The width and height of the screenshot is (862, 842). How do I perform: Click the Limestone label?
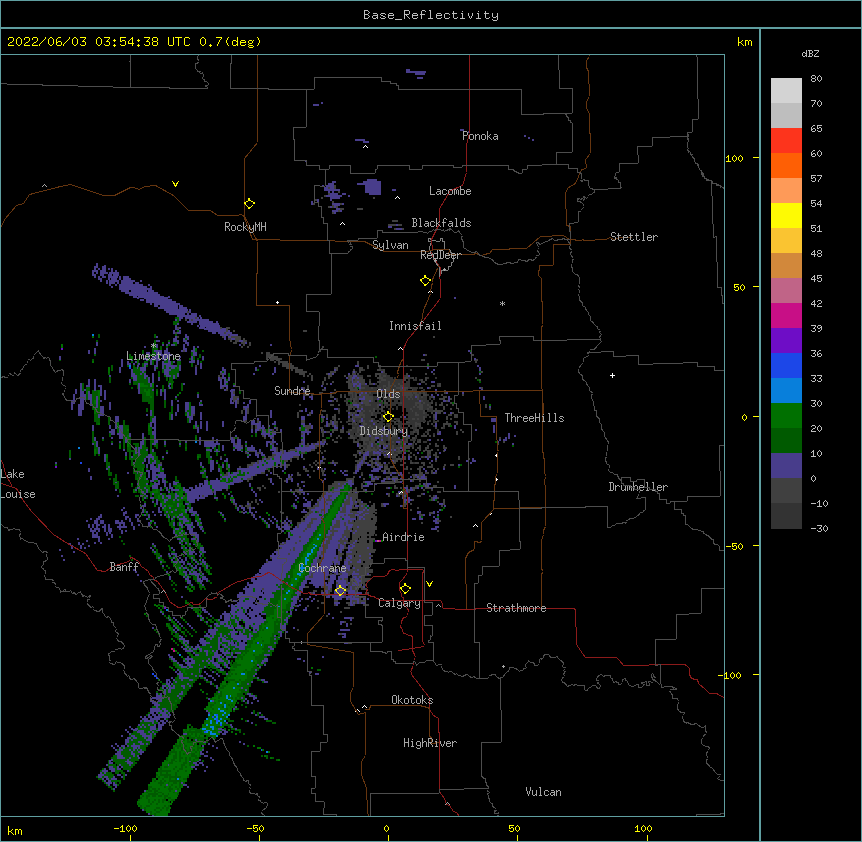pos(153,356)
